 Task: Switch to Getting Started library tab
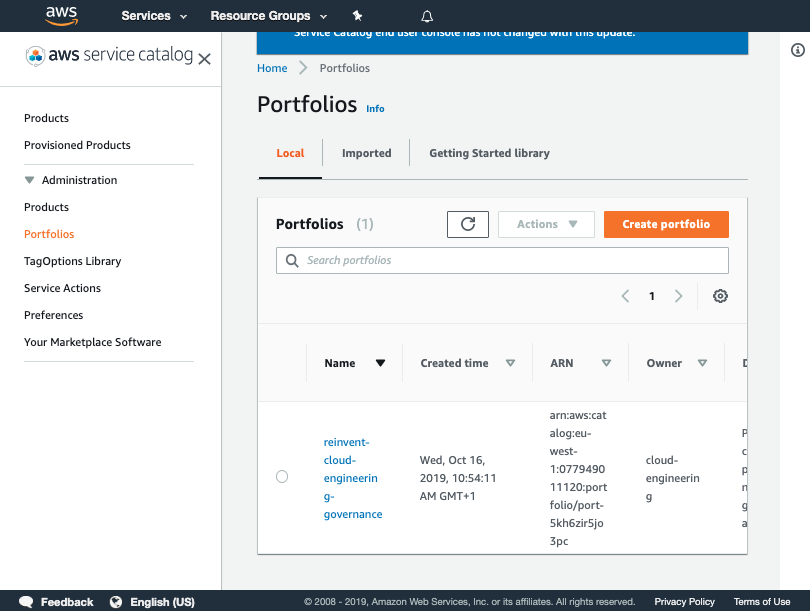489,153
